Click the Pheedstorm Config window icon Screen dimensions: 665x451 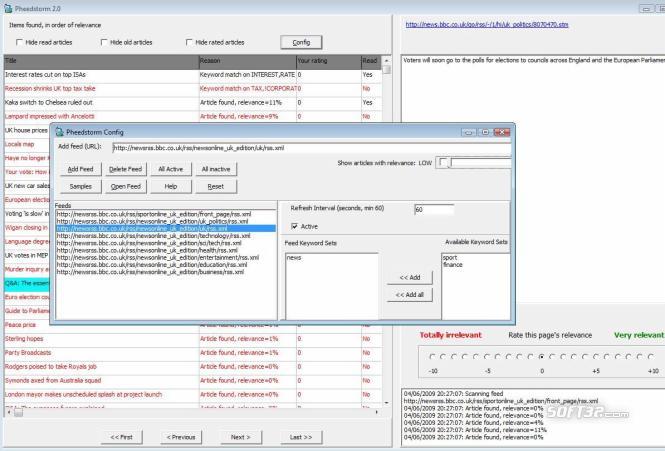(60, 132)
